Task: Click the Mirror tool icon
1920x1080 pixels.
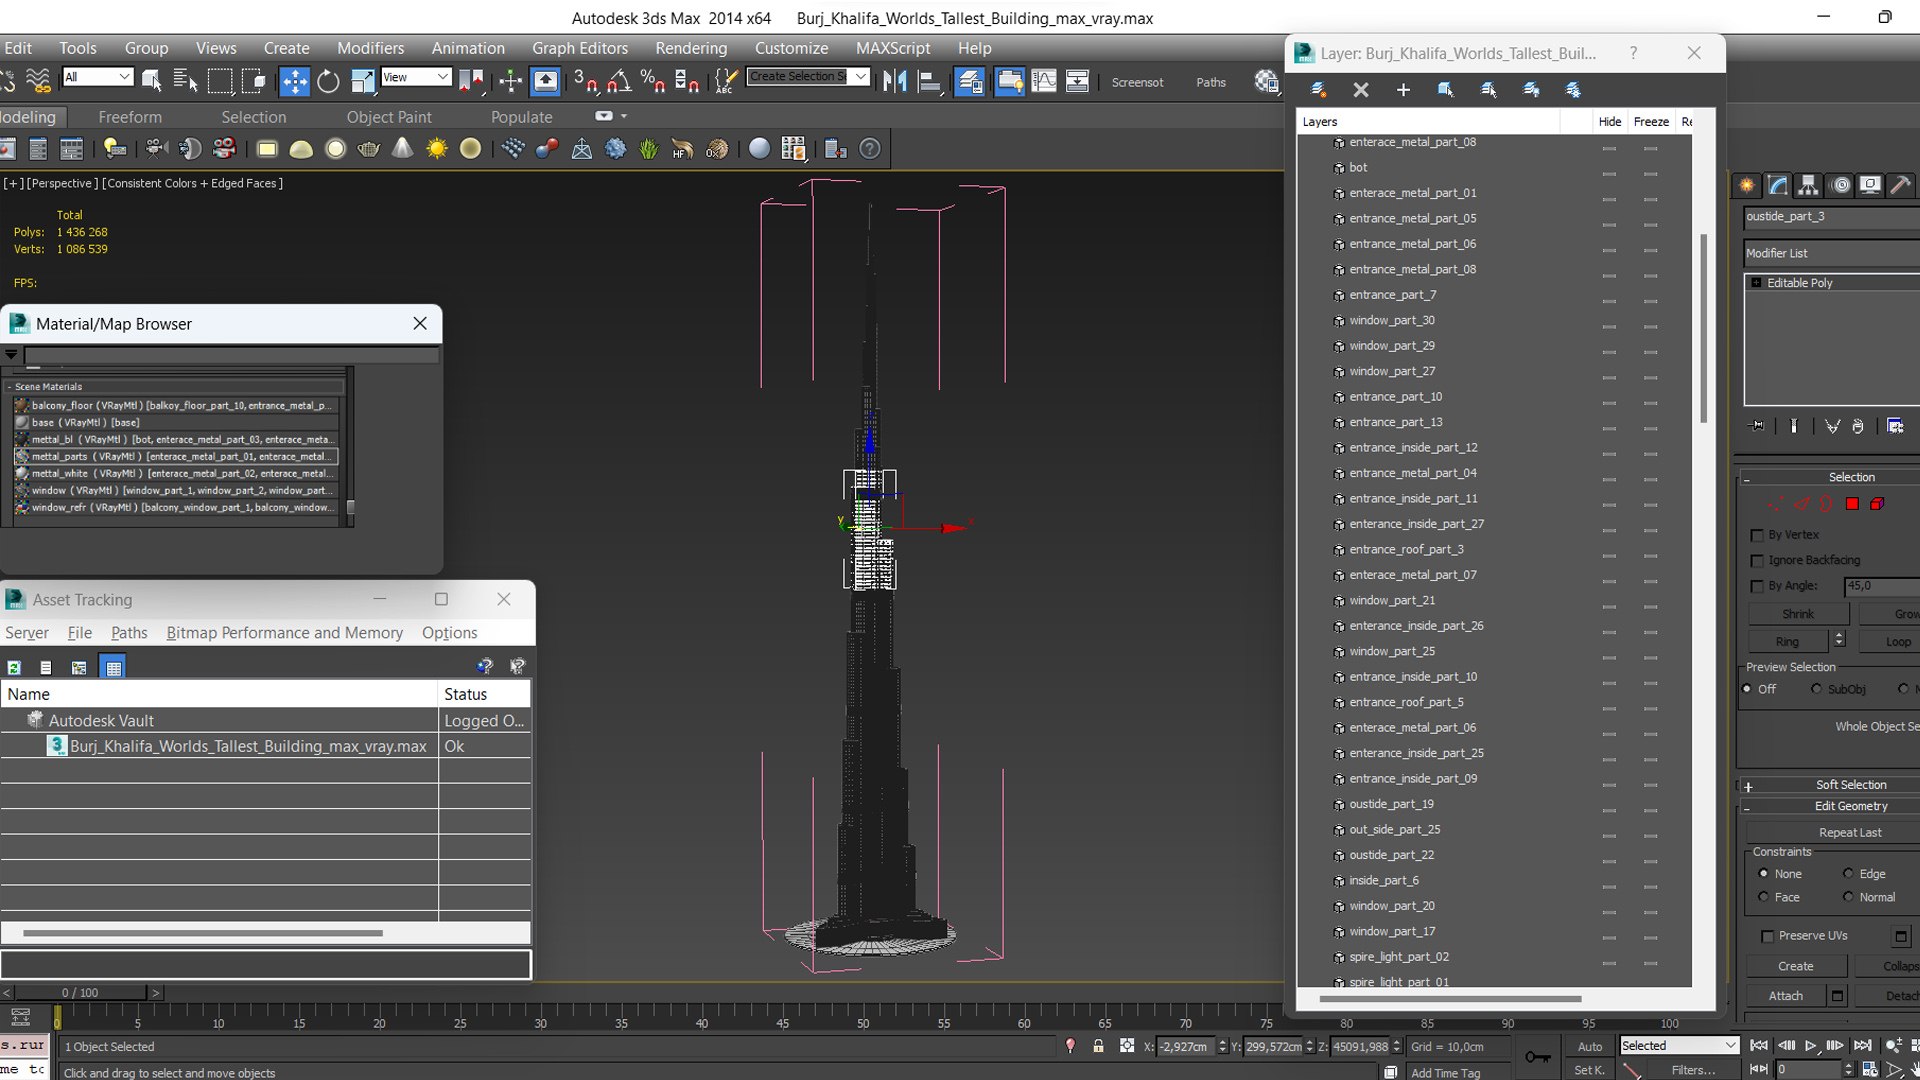Action: tap(895, 82)
